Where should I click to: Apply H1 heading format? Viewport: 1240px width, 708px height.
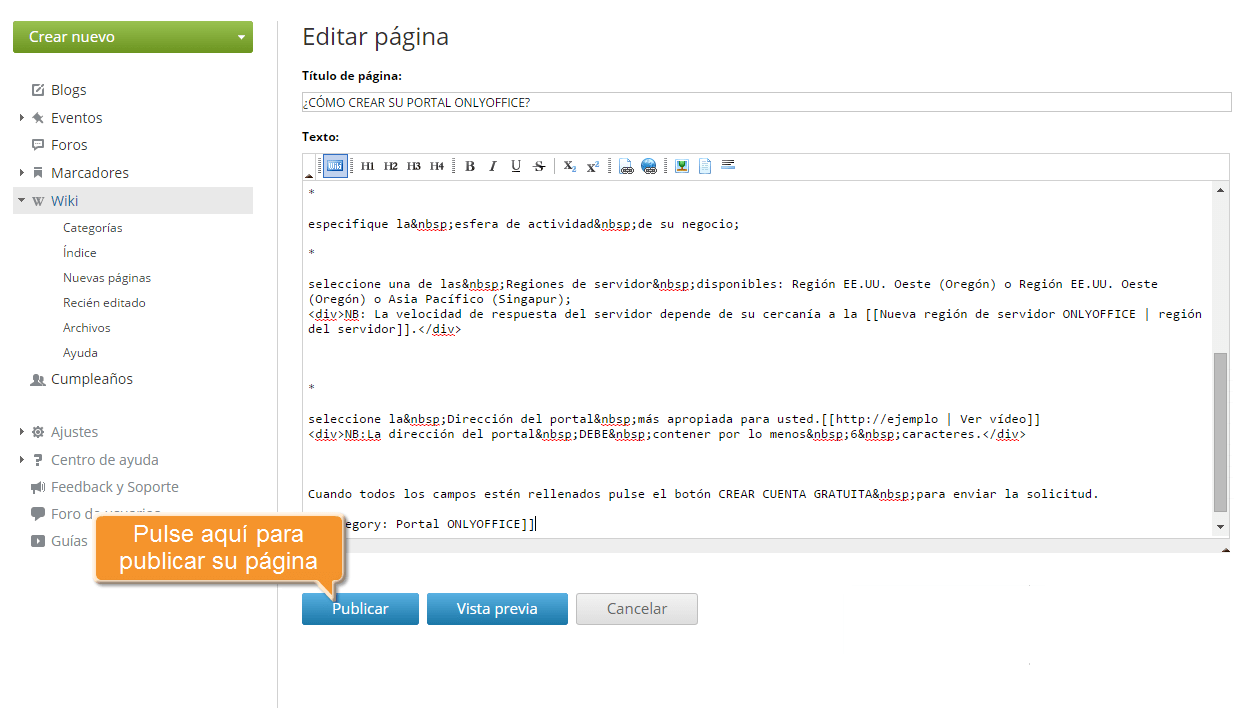click(367, 166)
